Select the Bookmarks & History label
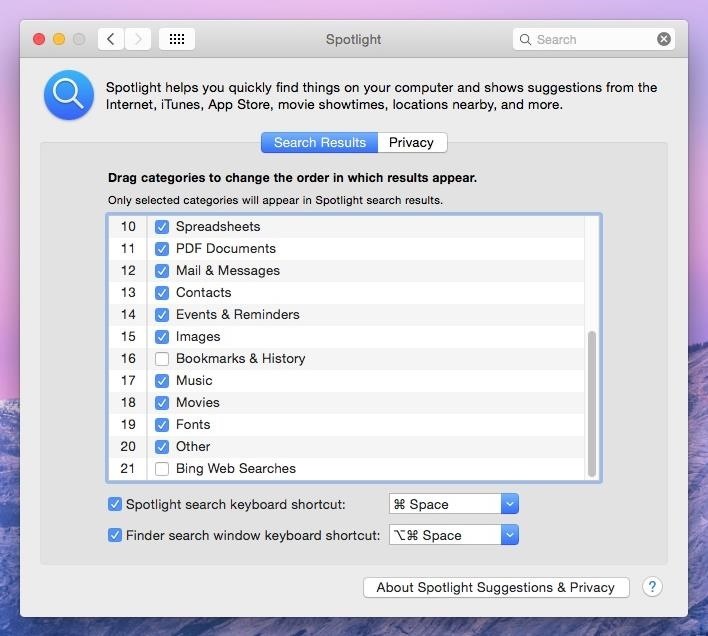Screen dimensions: 708x636 click(241, 359)
